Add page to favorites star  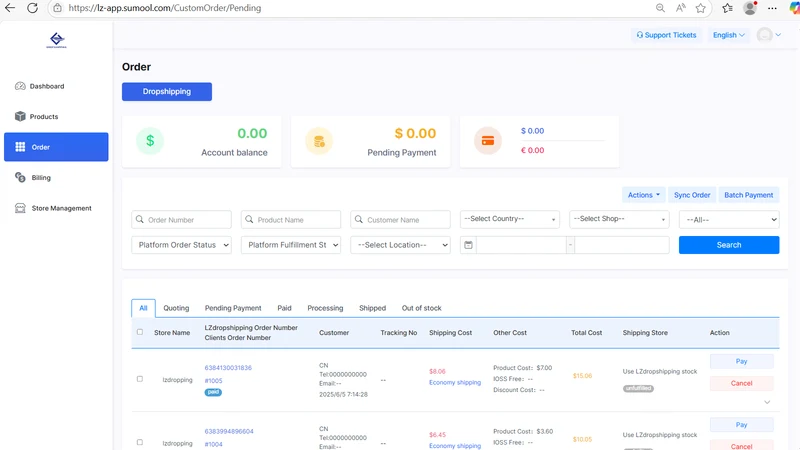(x=701, y=8)
